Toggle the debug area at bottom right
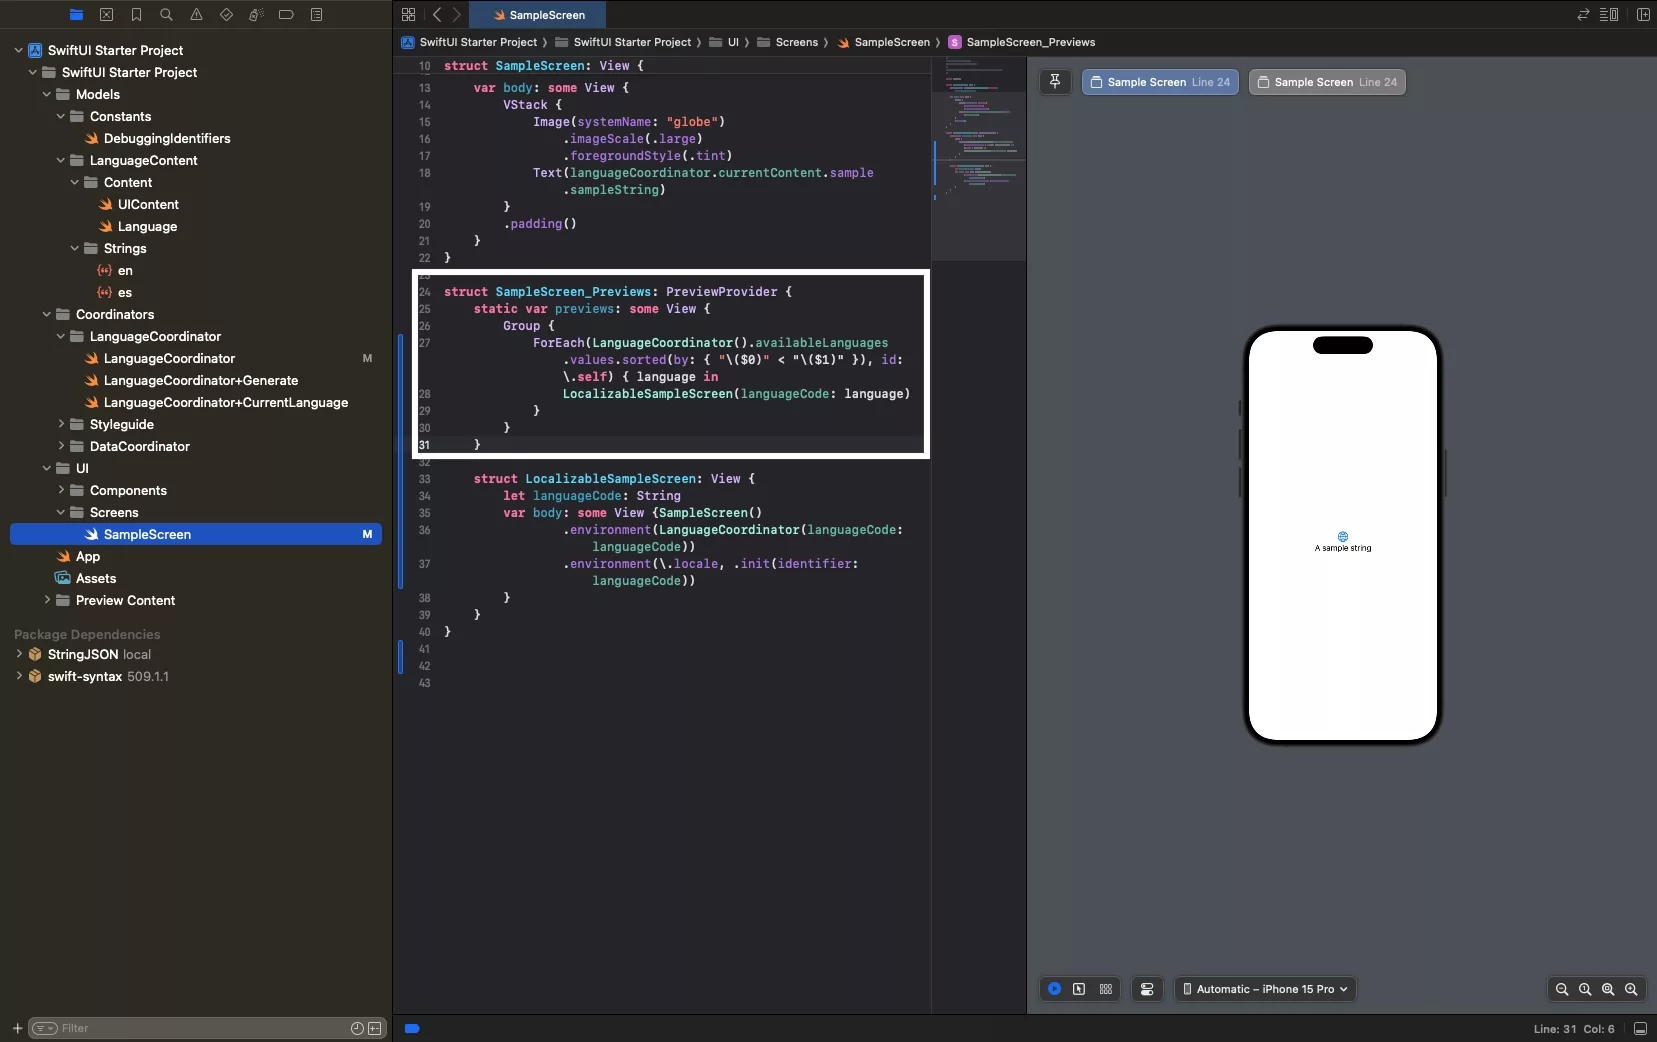The width and height of the screenshot is (1657, 1042). point(1640,1029)
